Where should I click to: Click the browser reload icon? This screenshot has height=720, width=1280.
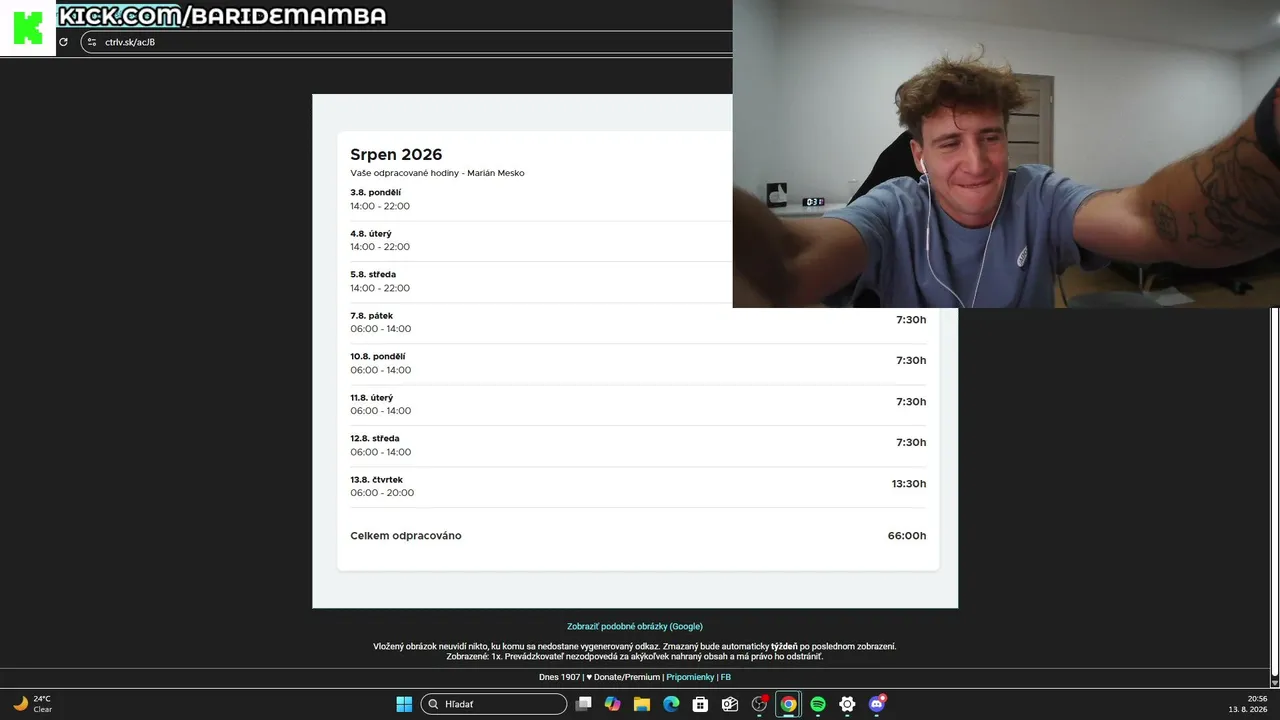(63, 42)
